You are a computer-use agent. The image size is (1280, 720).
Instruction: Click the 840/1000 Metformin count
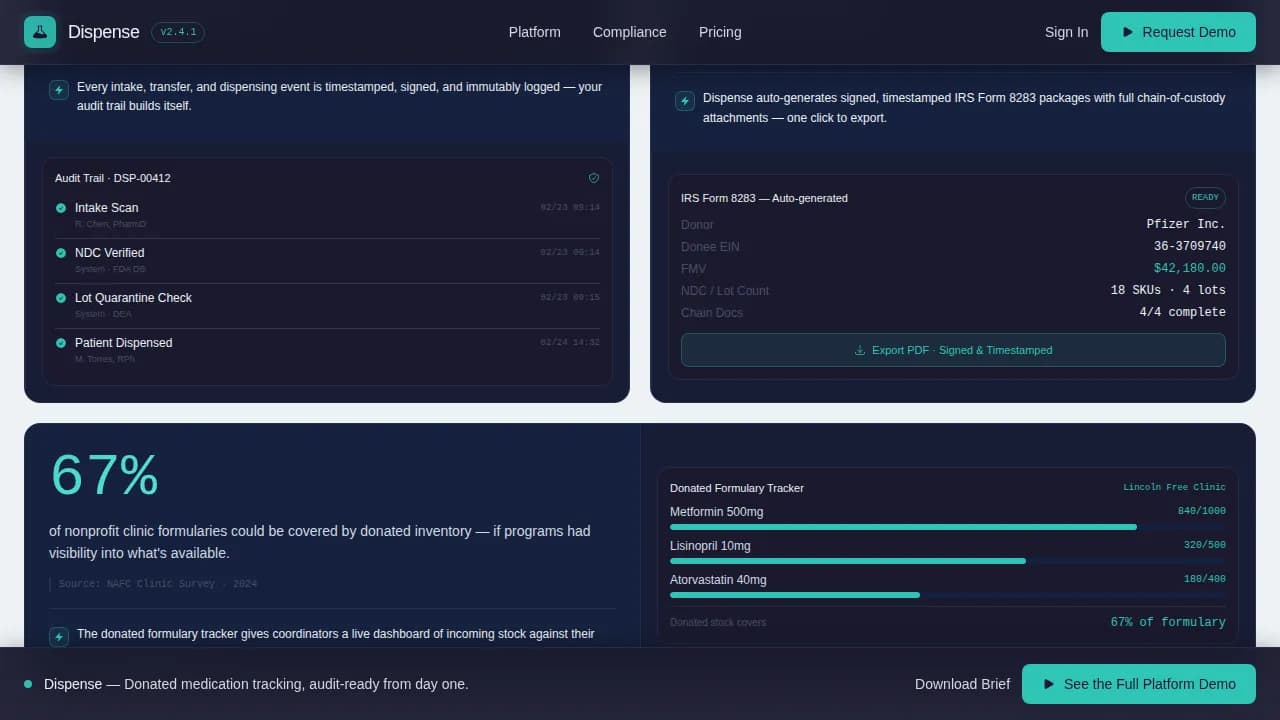1202,511
